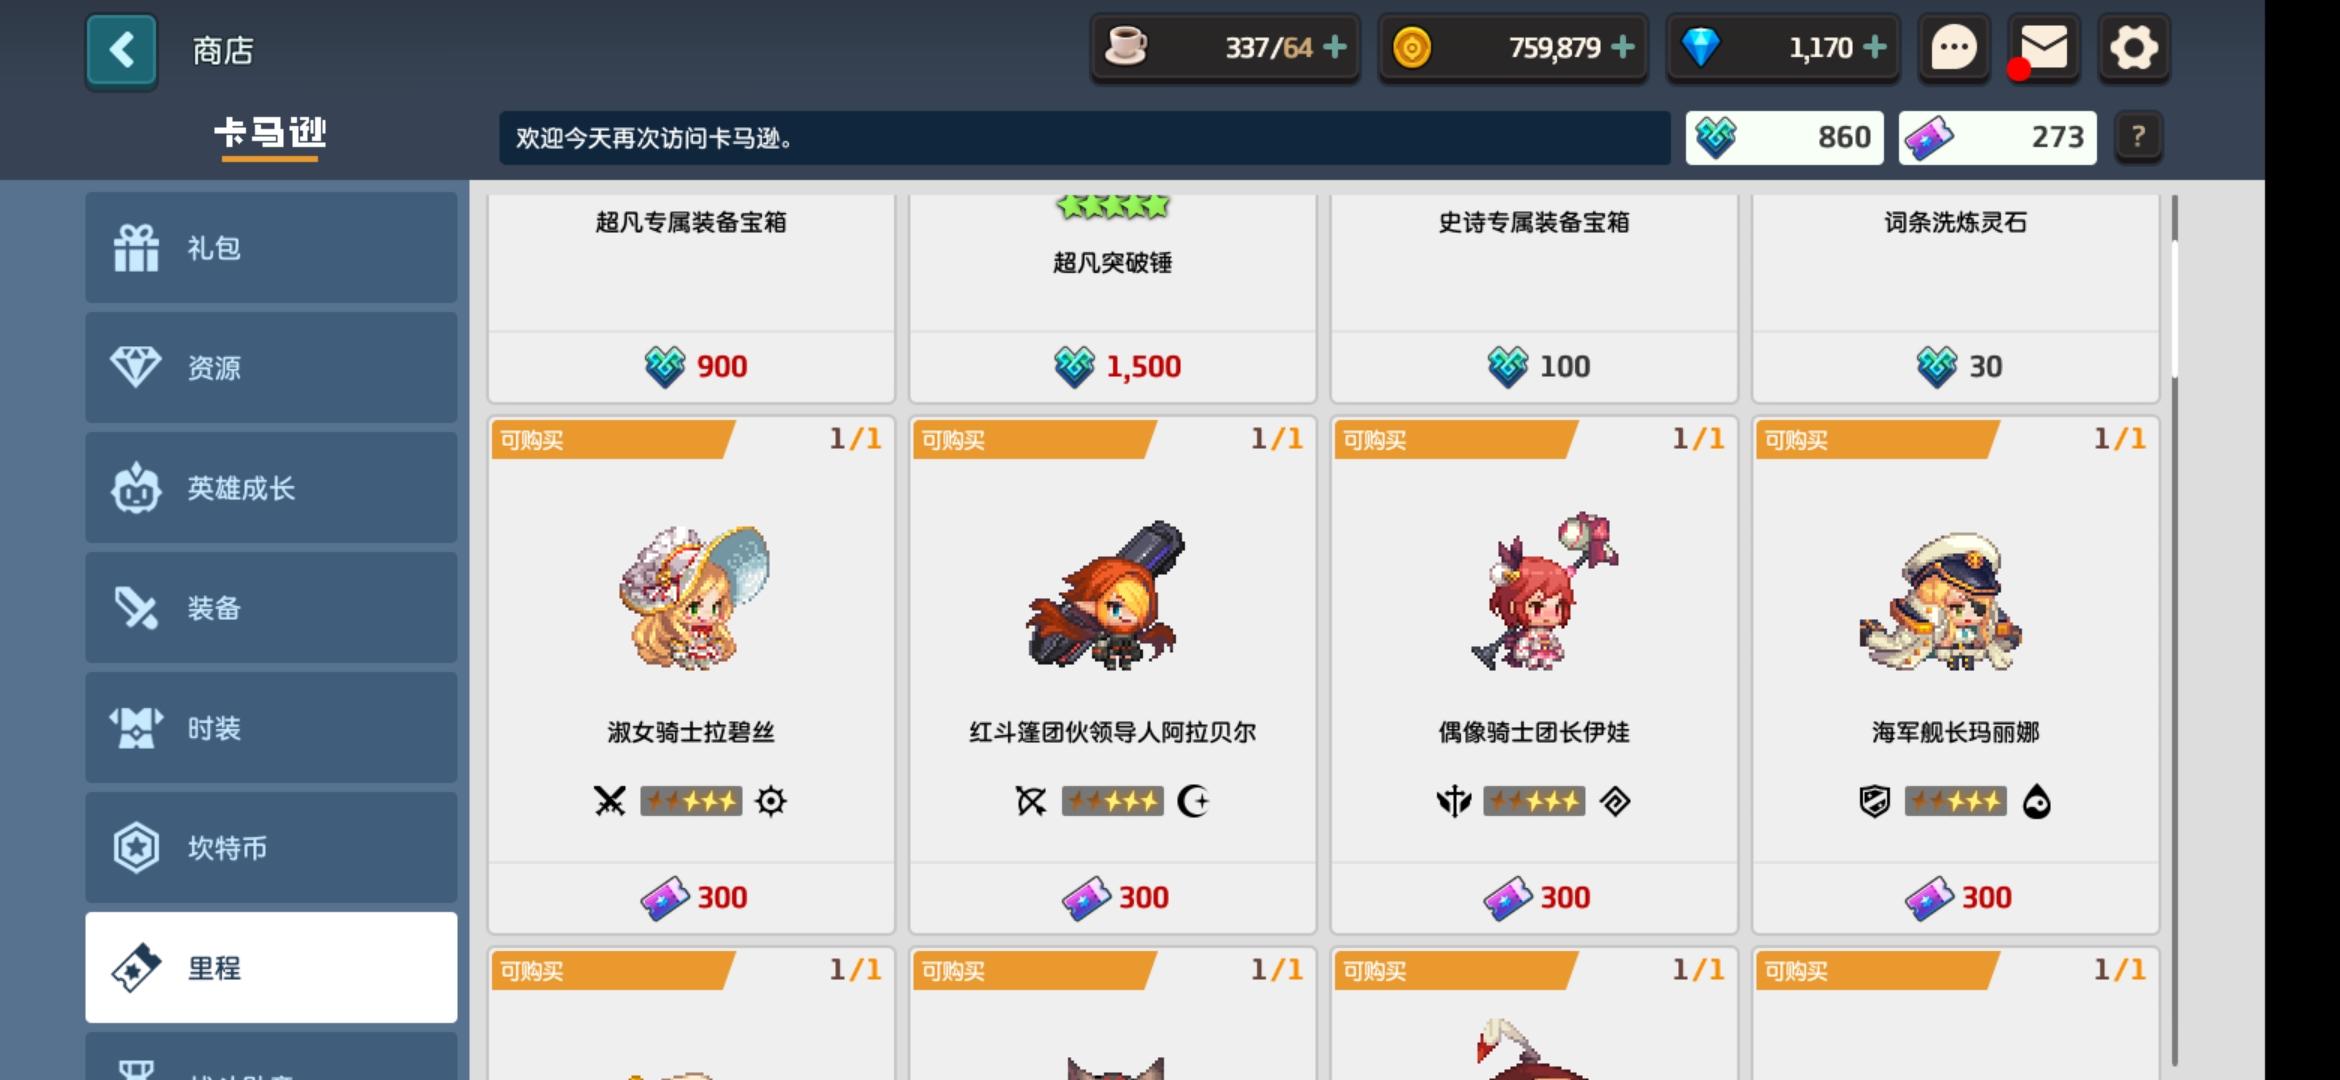2340x1080 pixels.
Task: Add gold coins with plus button
Action: 1623,47
